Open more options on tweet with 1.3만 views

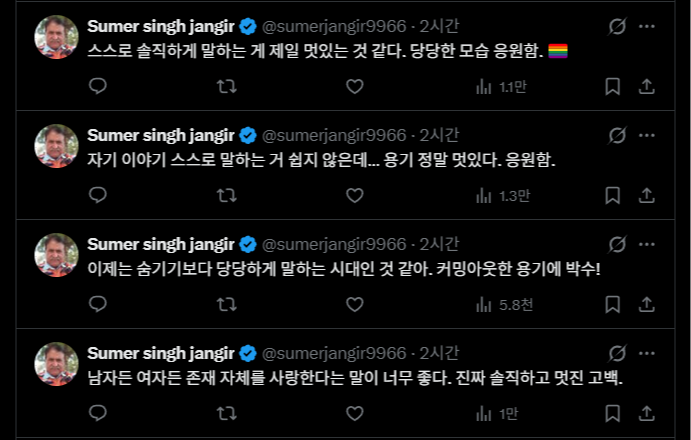(648, 135)
